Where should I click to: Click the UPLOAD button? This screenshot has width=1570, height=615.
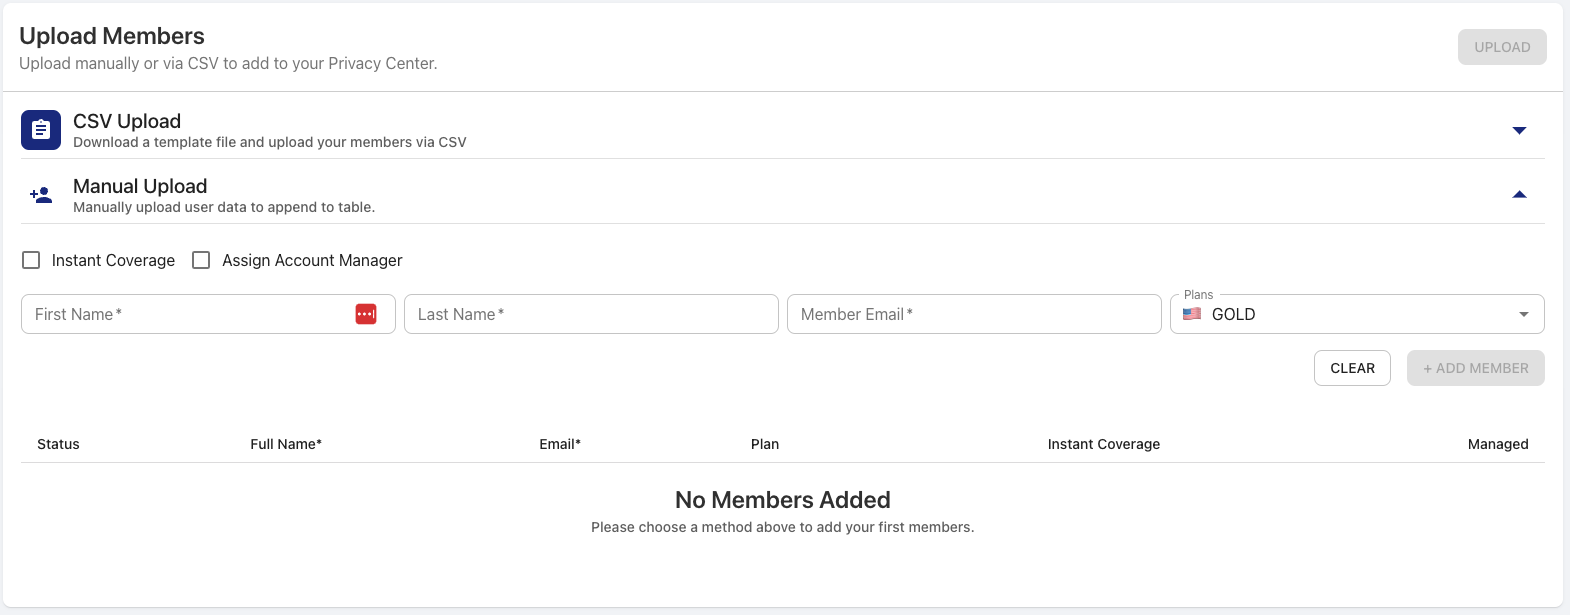1502,47
